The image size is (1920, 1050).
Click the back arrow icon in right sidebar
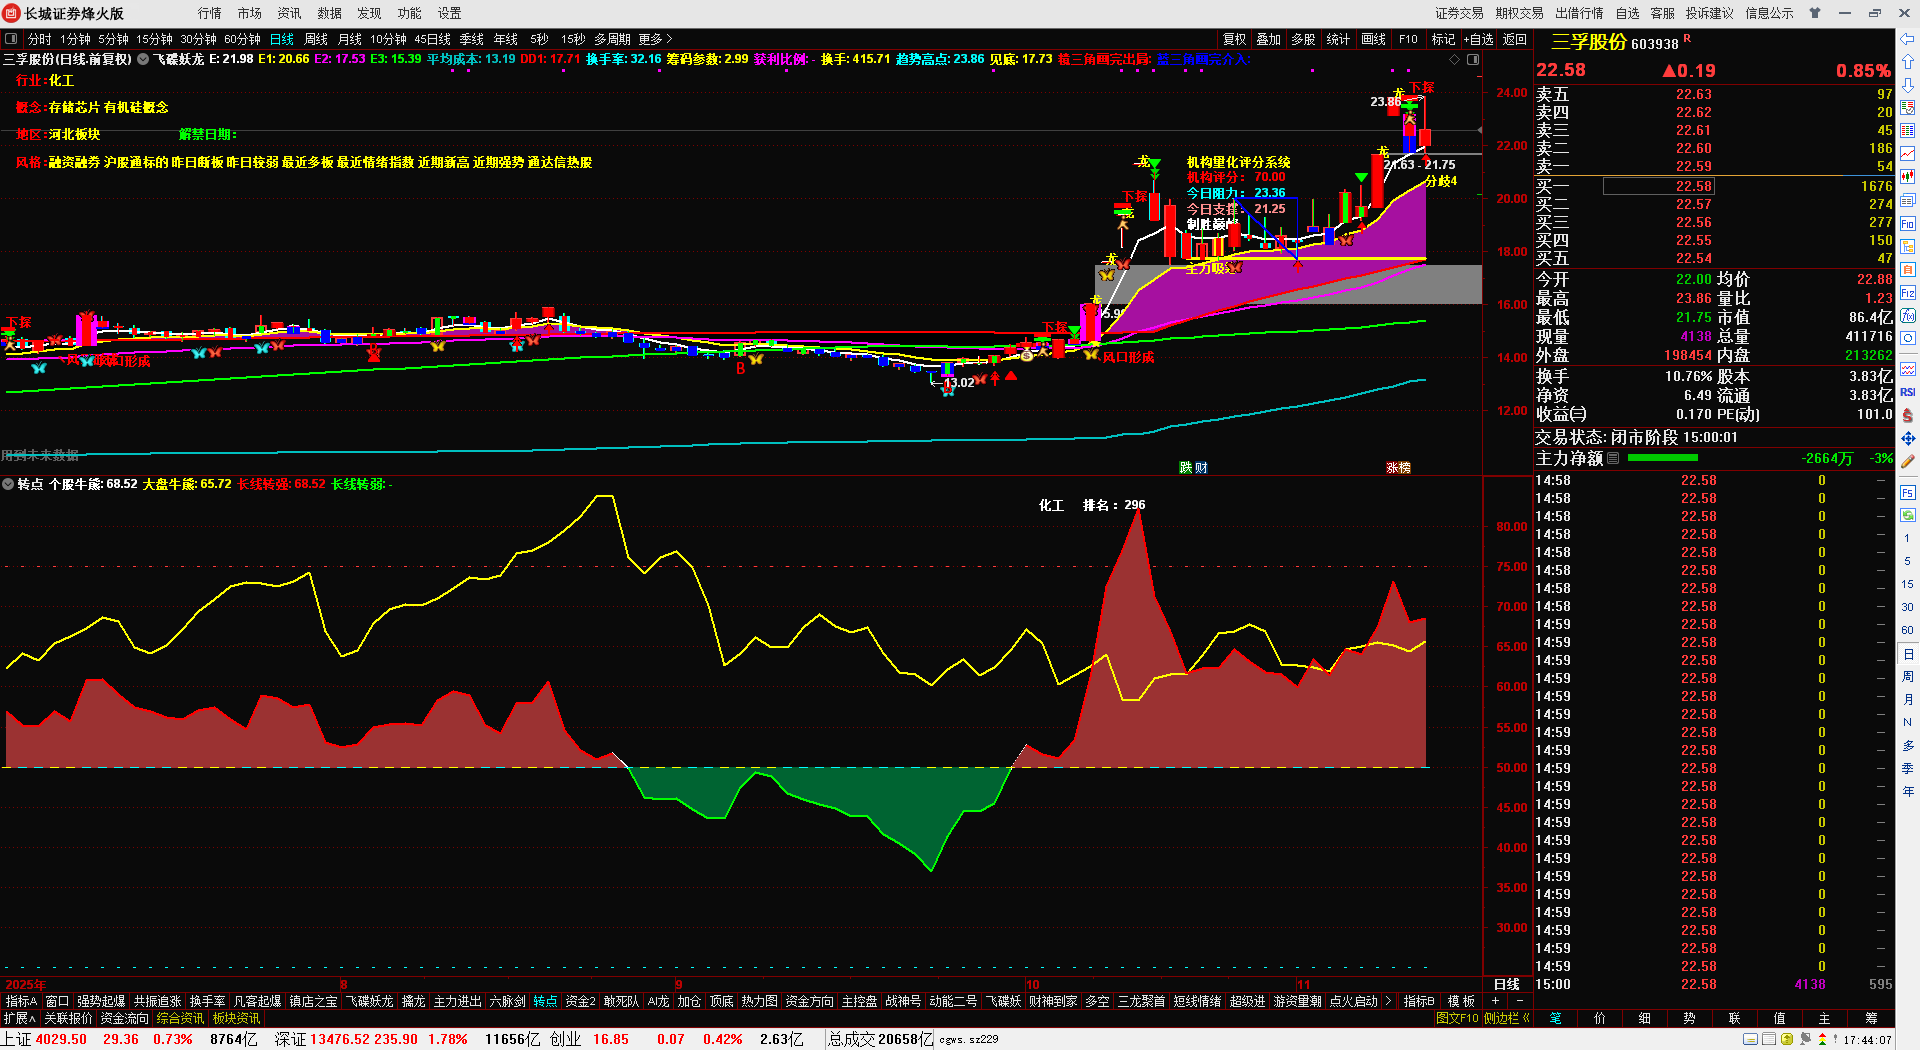pyautogui.click(x=1908, y=40)
